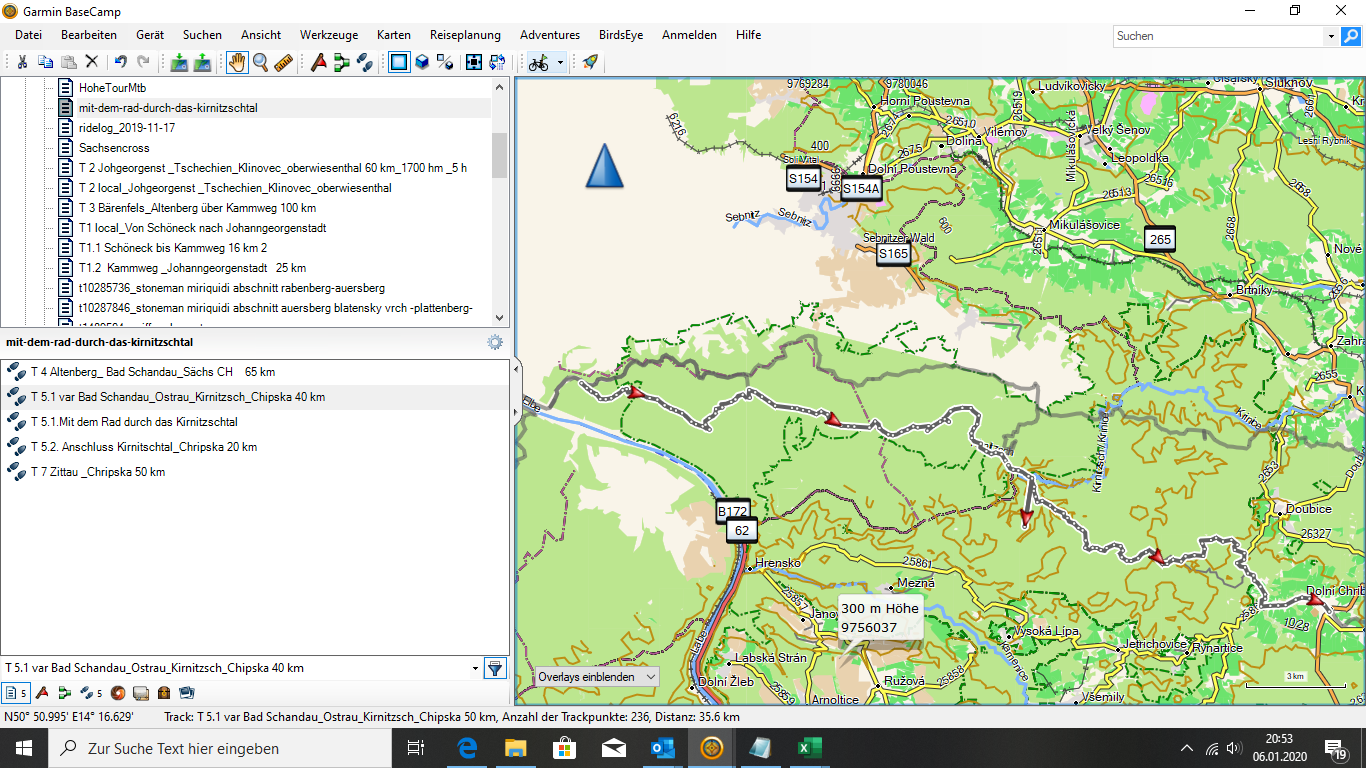Click the gear options icon beside list title

(x=495, y=342)
